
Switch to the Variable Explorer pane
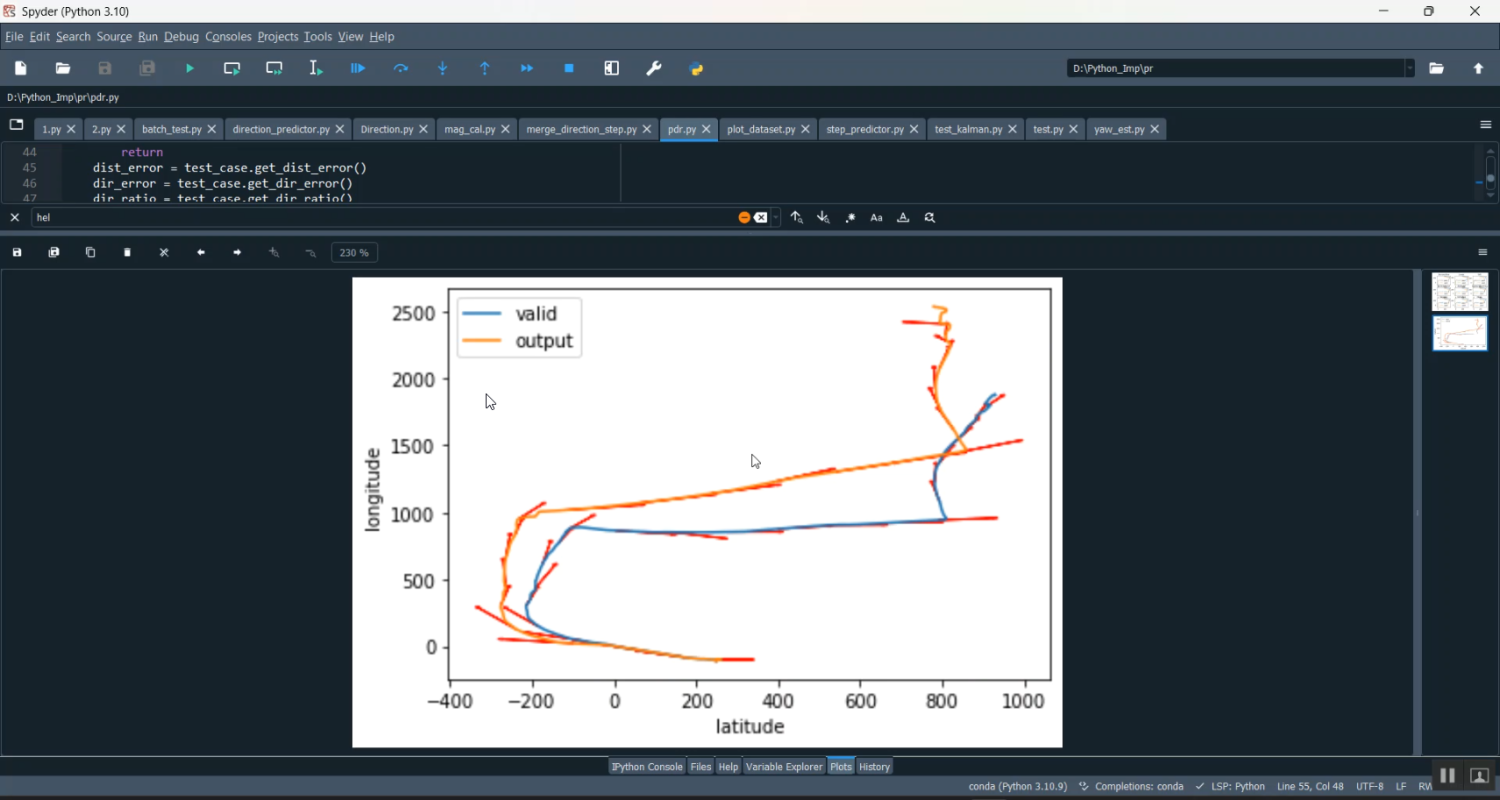click(783, 767)
